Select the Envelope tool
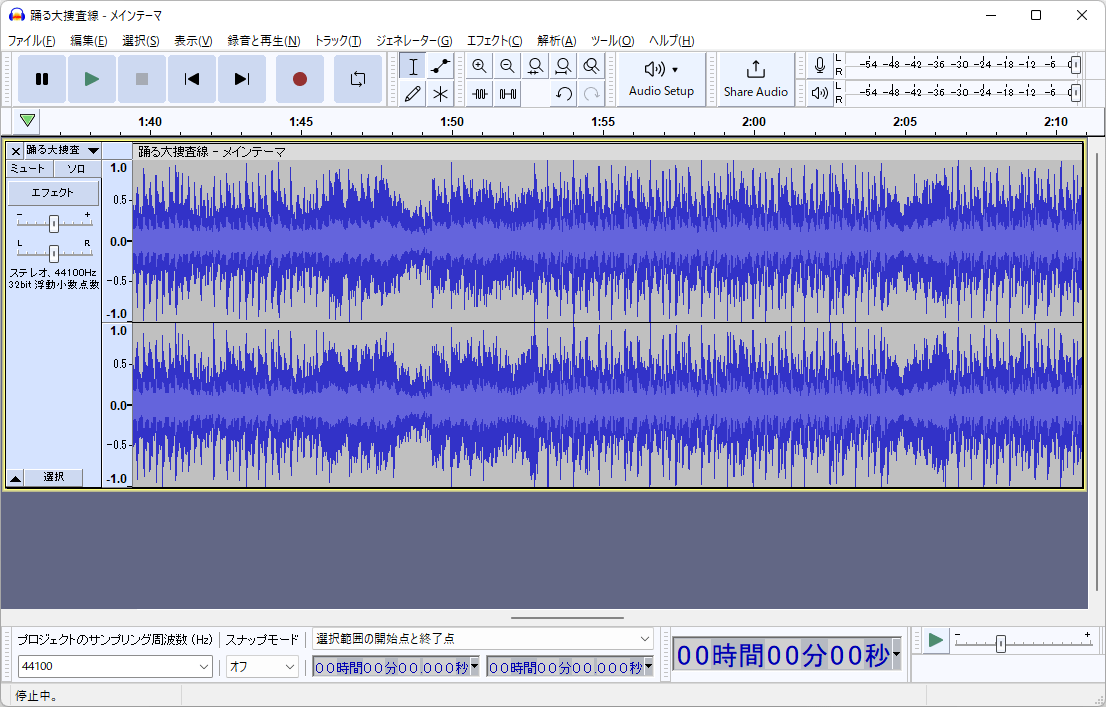Viewport: 1106px width, 707px height. coord(441,66)
